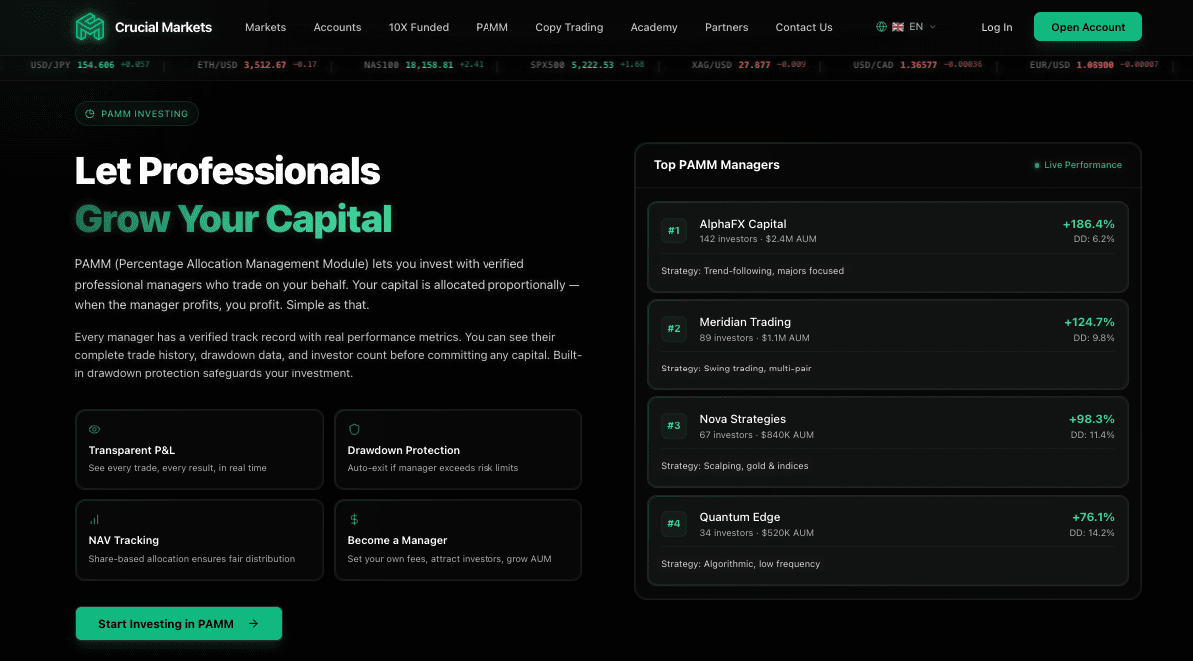The image size is (1193, 661).
Task: Click the eye icon on the Transparent P&L card
Action: pos(94,427)
